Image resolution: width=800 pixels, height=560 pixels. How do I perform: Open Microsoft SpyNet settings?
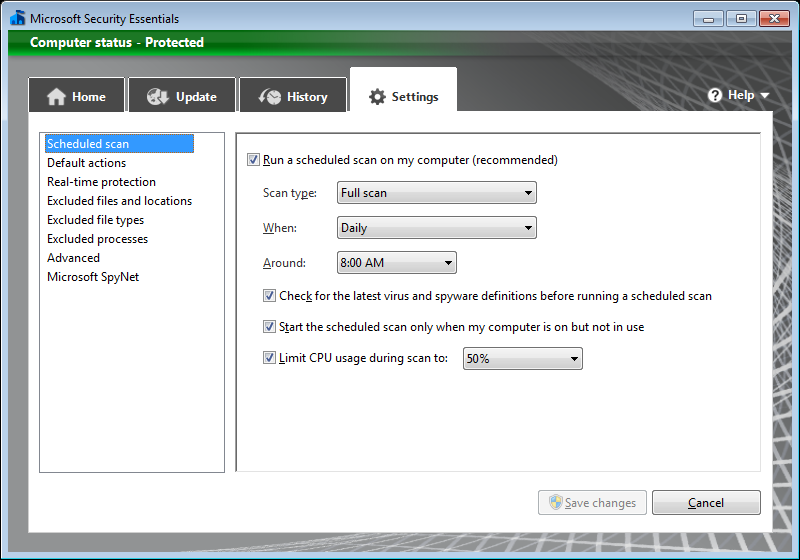pos(93,277)
